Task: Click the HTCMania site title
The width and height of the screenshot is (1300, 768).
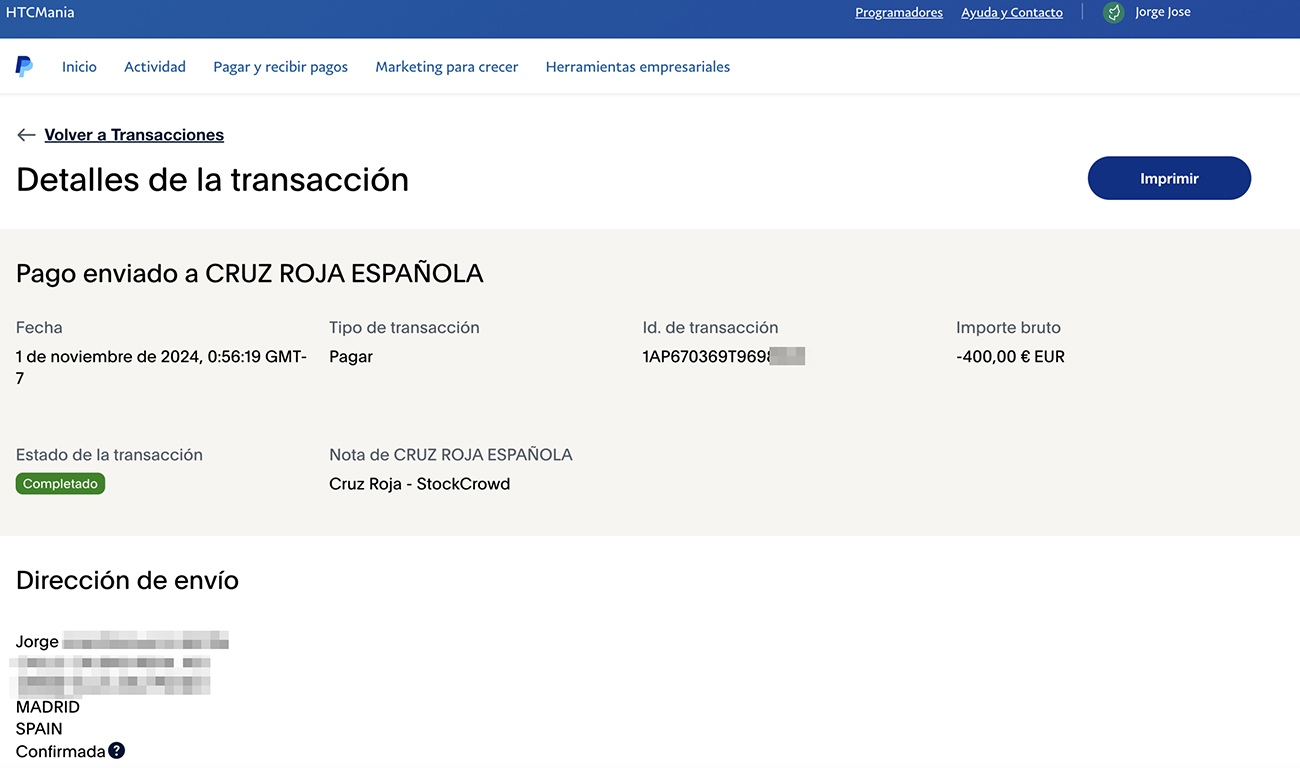Action: point(40,13)
